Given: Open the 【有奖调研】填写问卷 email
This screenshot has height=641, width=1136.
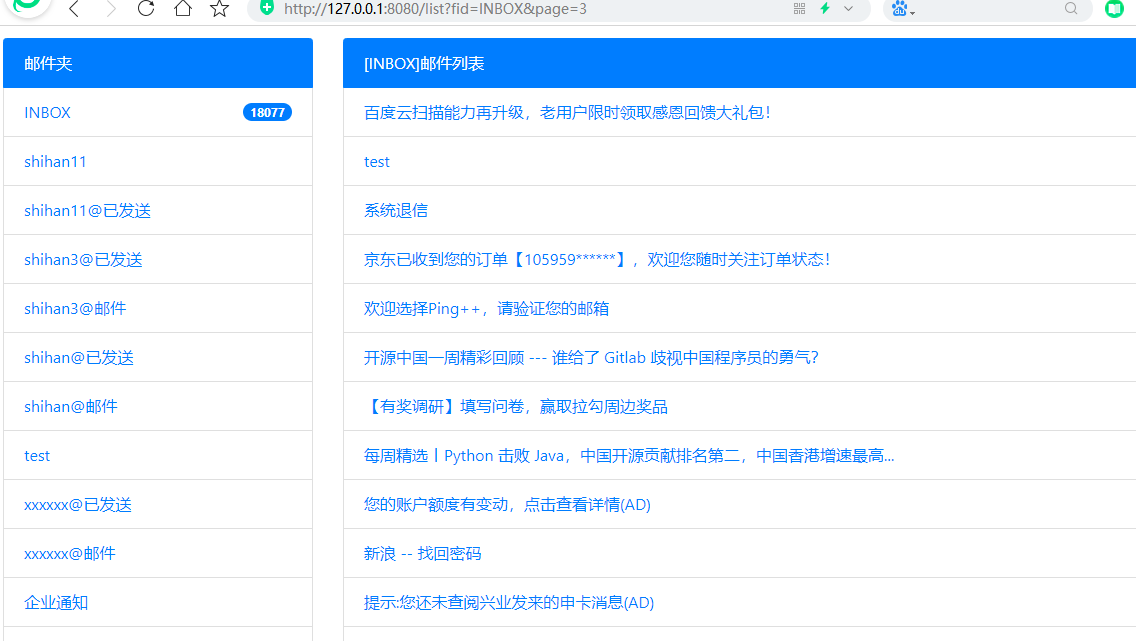Looking at the screenshot, I should point(516,406).
